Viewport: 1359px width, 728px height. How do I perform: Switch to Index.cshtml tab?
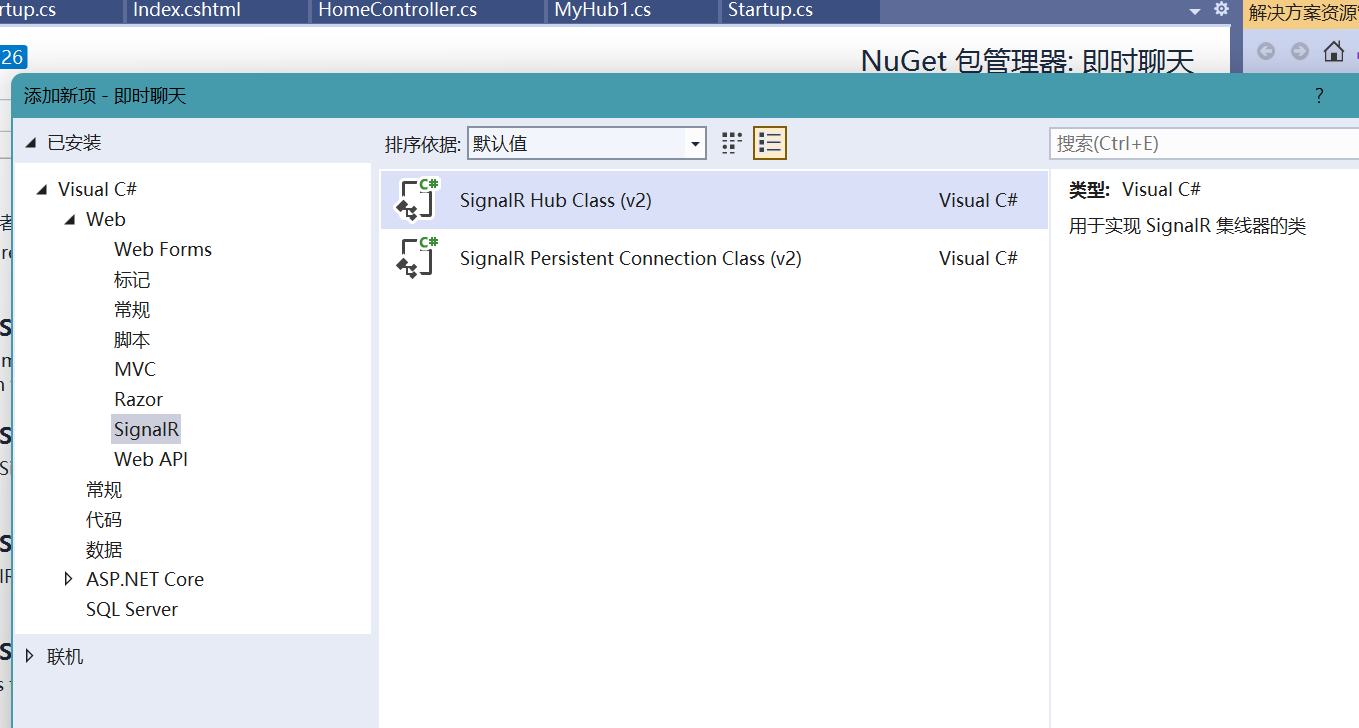click(187, 11)
